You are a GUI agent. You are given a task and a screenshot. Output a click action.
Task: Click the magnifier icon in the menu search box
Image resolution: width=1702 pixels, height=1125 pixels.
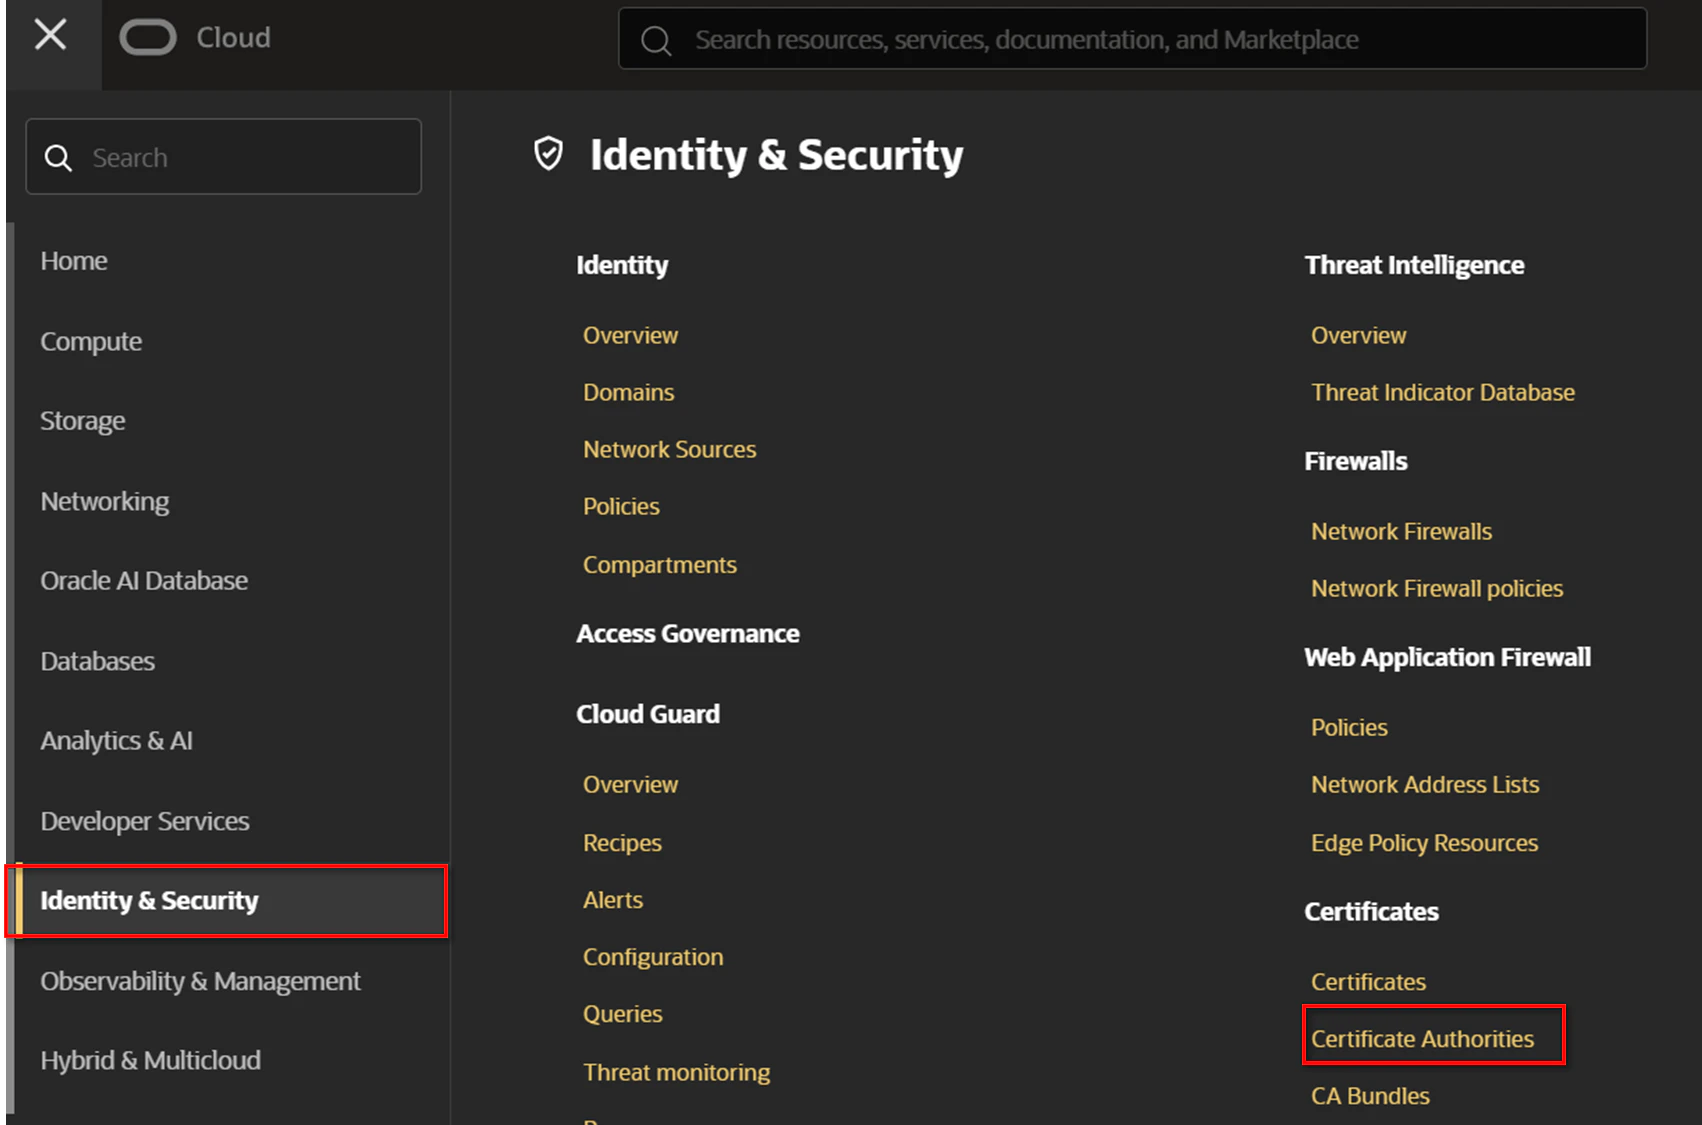(58, 158)
